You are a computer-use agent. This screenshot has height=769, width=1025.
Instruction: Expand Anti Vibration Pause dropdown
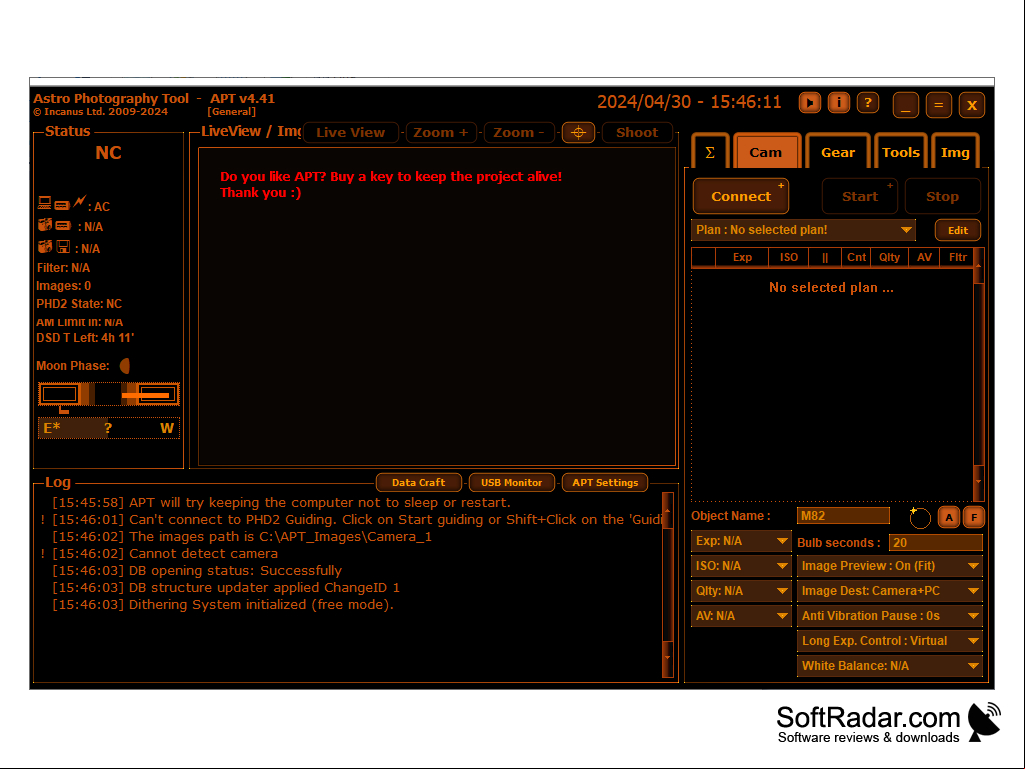[x=890, y=616]
